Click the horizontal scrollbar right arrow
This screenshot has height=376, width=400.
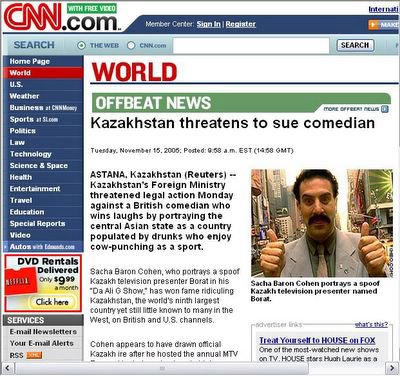point(391,368)
